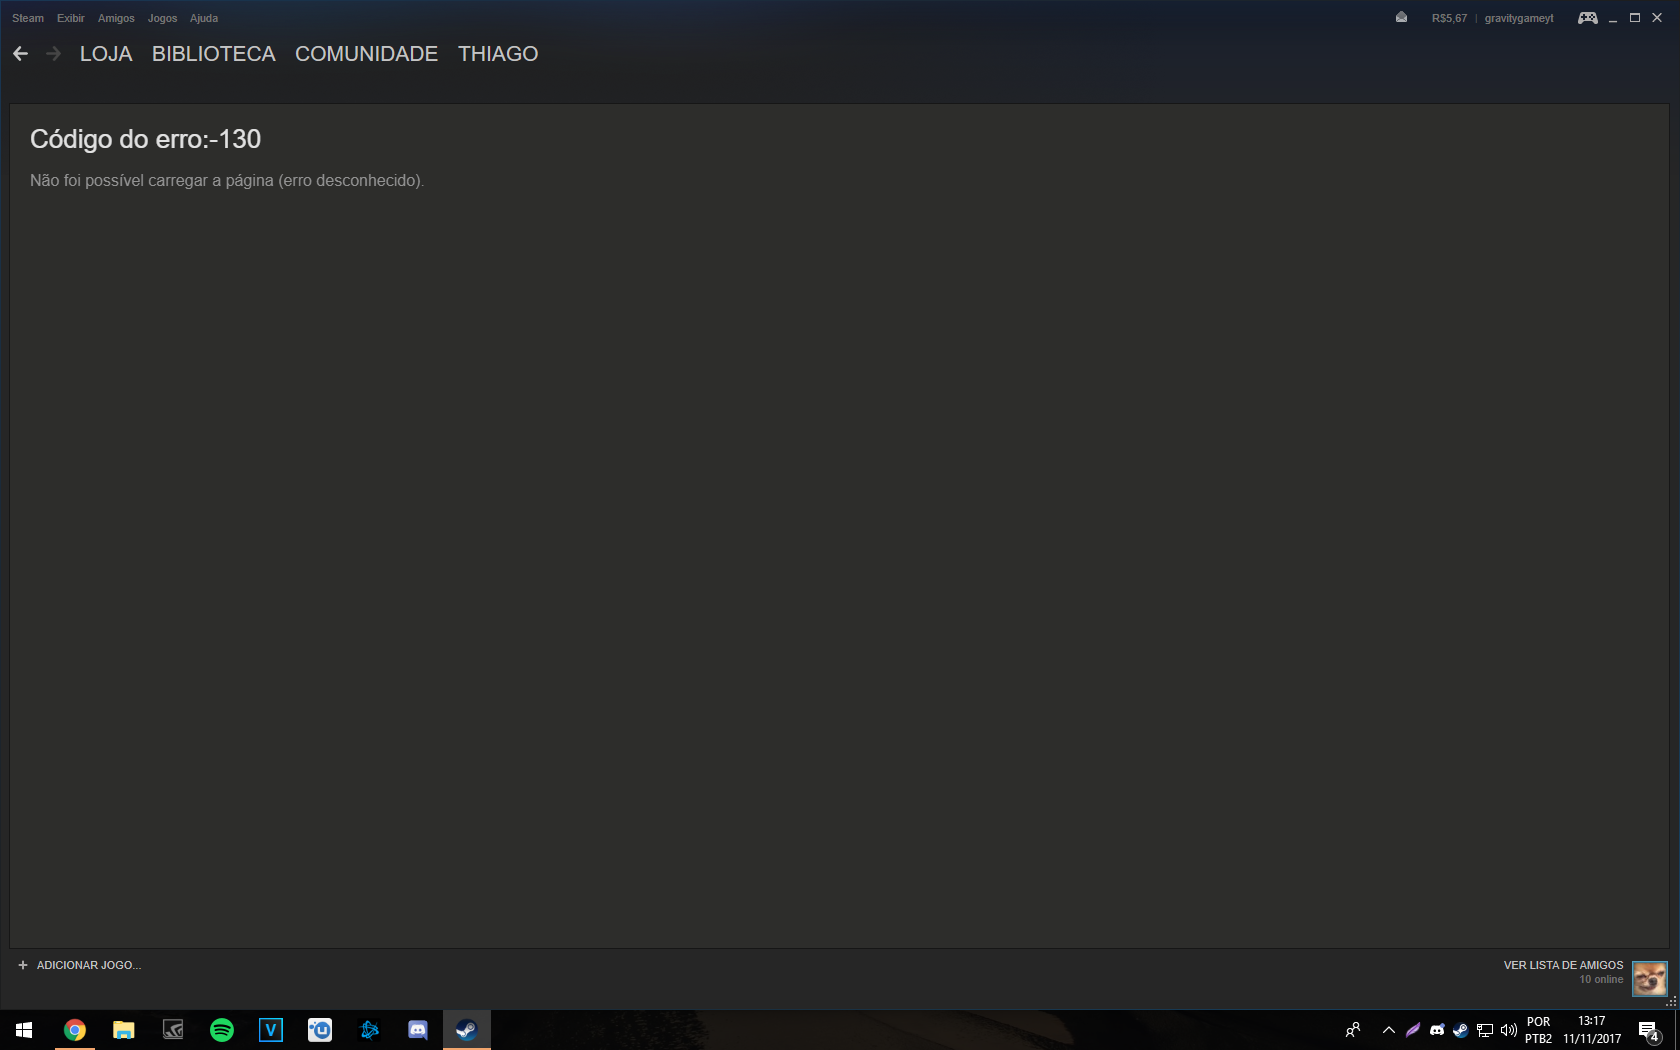Open the NVIDIA GeForce taskbar app
The width and height of the screenshot is (1680, 1050).
(x=172, y=1030)
